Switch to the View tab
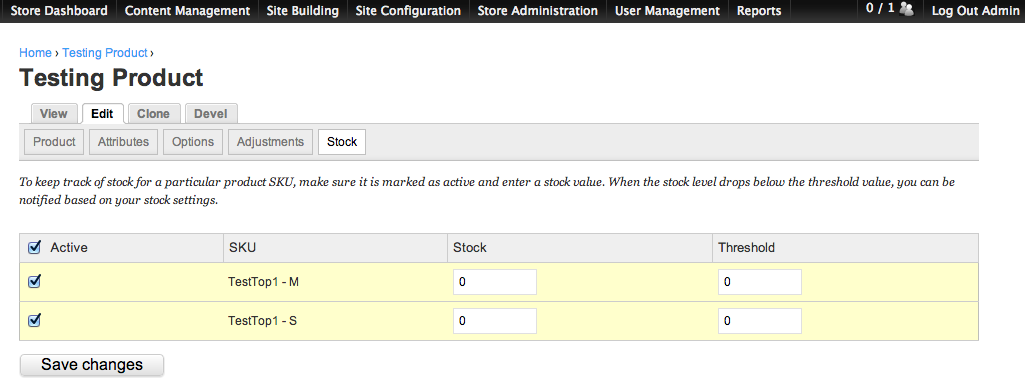This screenshot has width=1025, height=384. (54, 114)
